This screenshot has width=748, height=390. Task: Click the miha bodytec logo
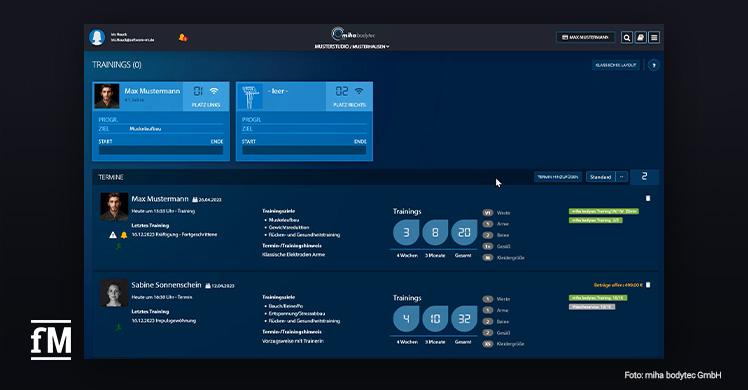click(x=353, y=34)
